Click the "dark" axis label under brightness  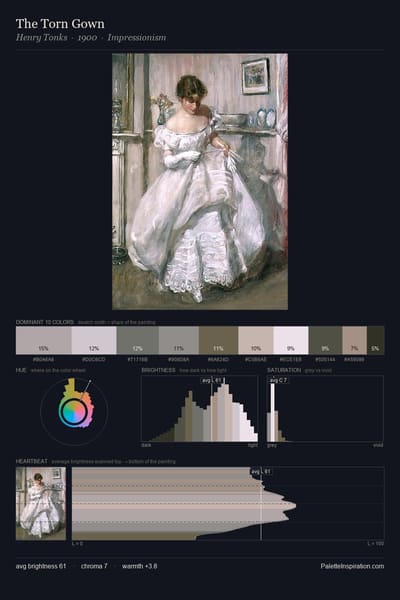[146, 445]
